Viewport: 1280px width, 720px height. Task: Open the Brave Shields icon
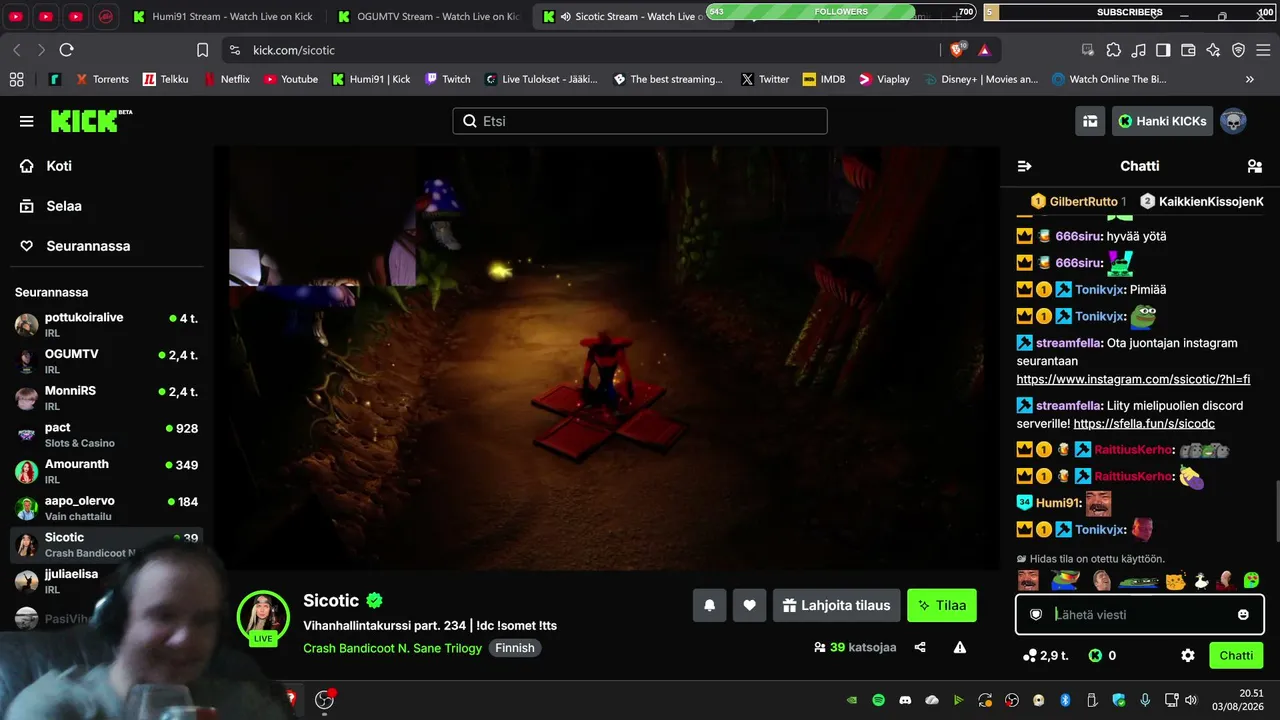tap(957, 50)
